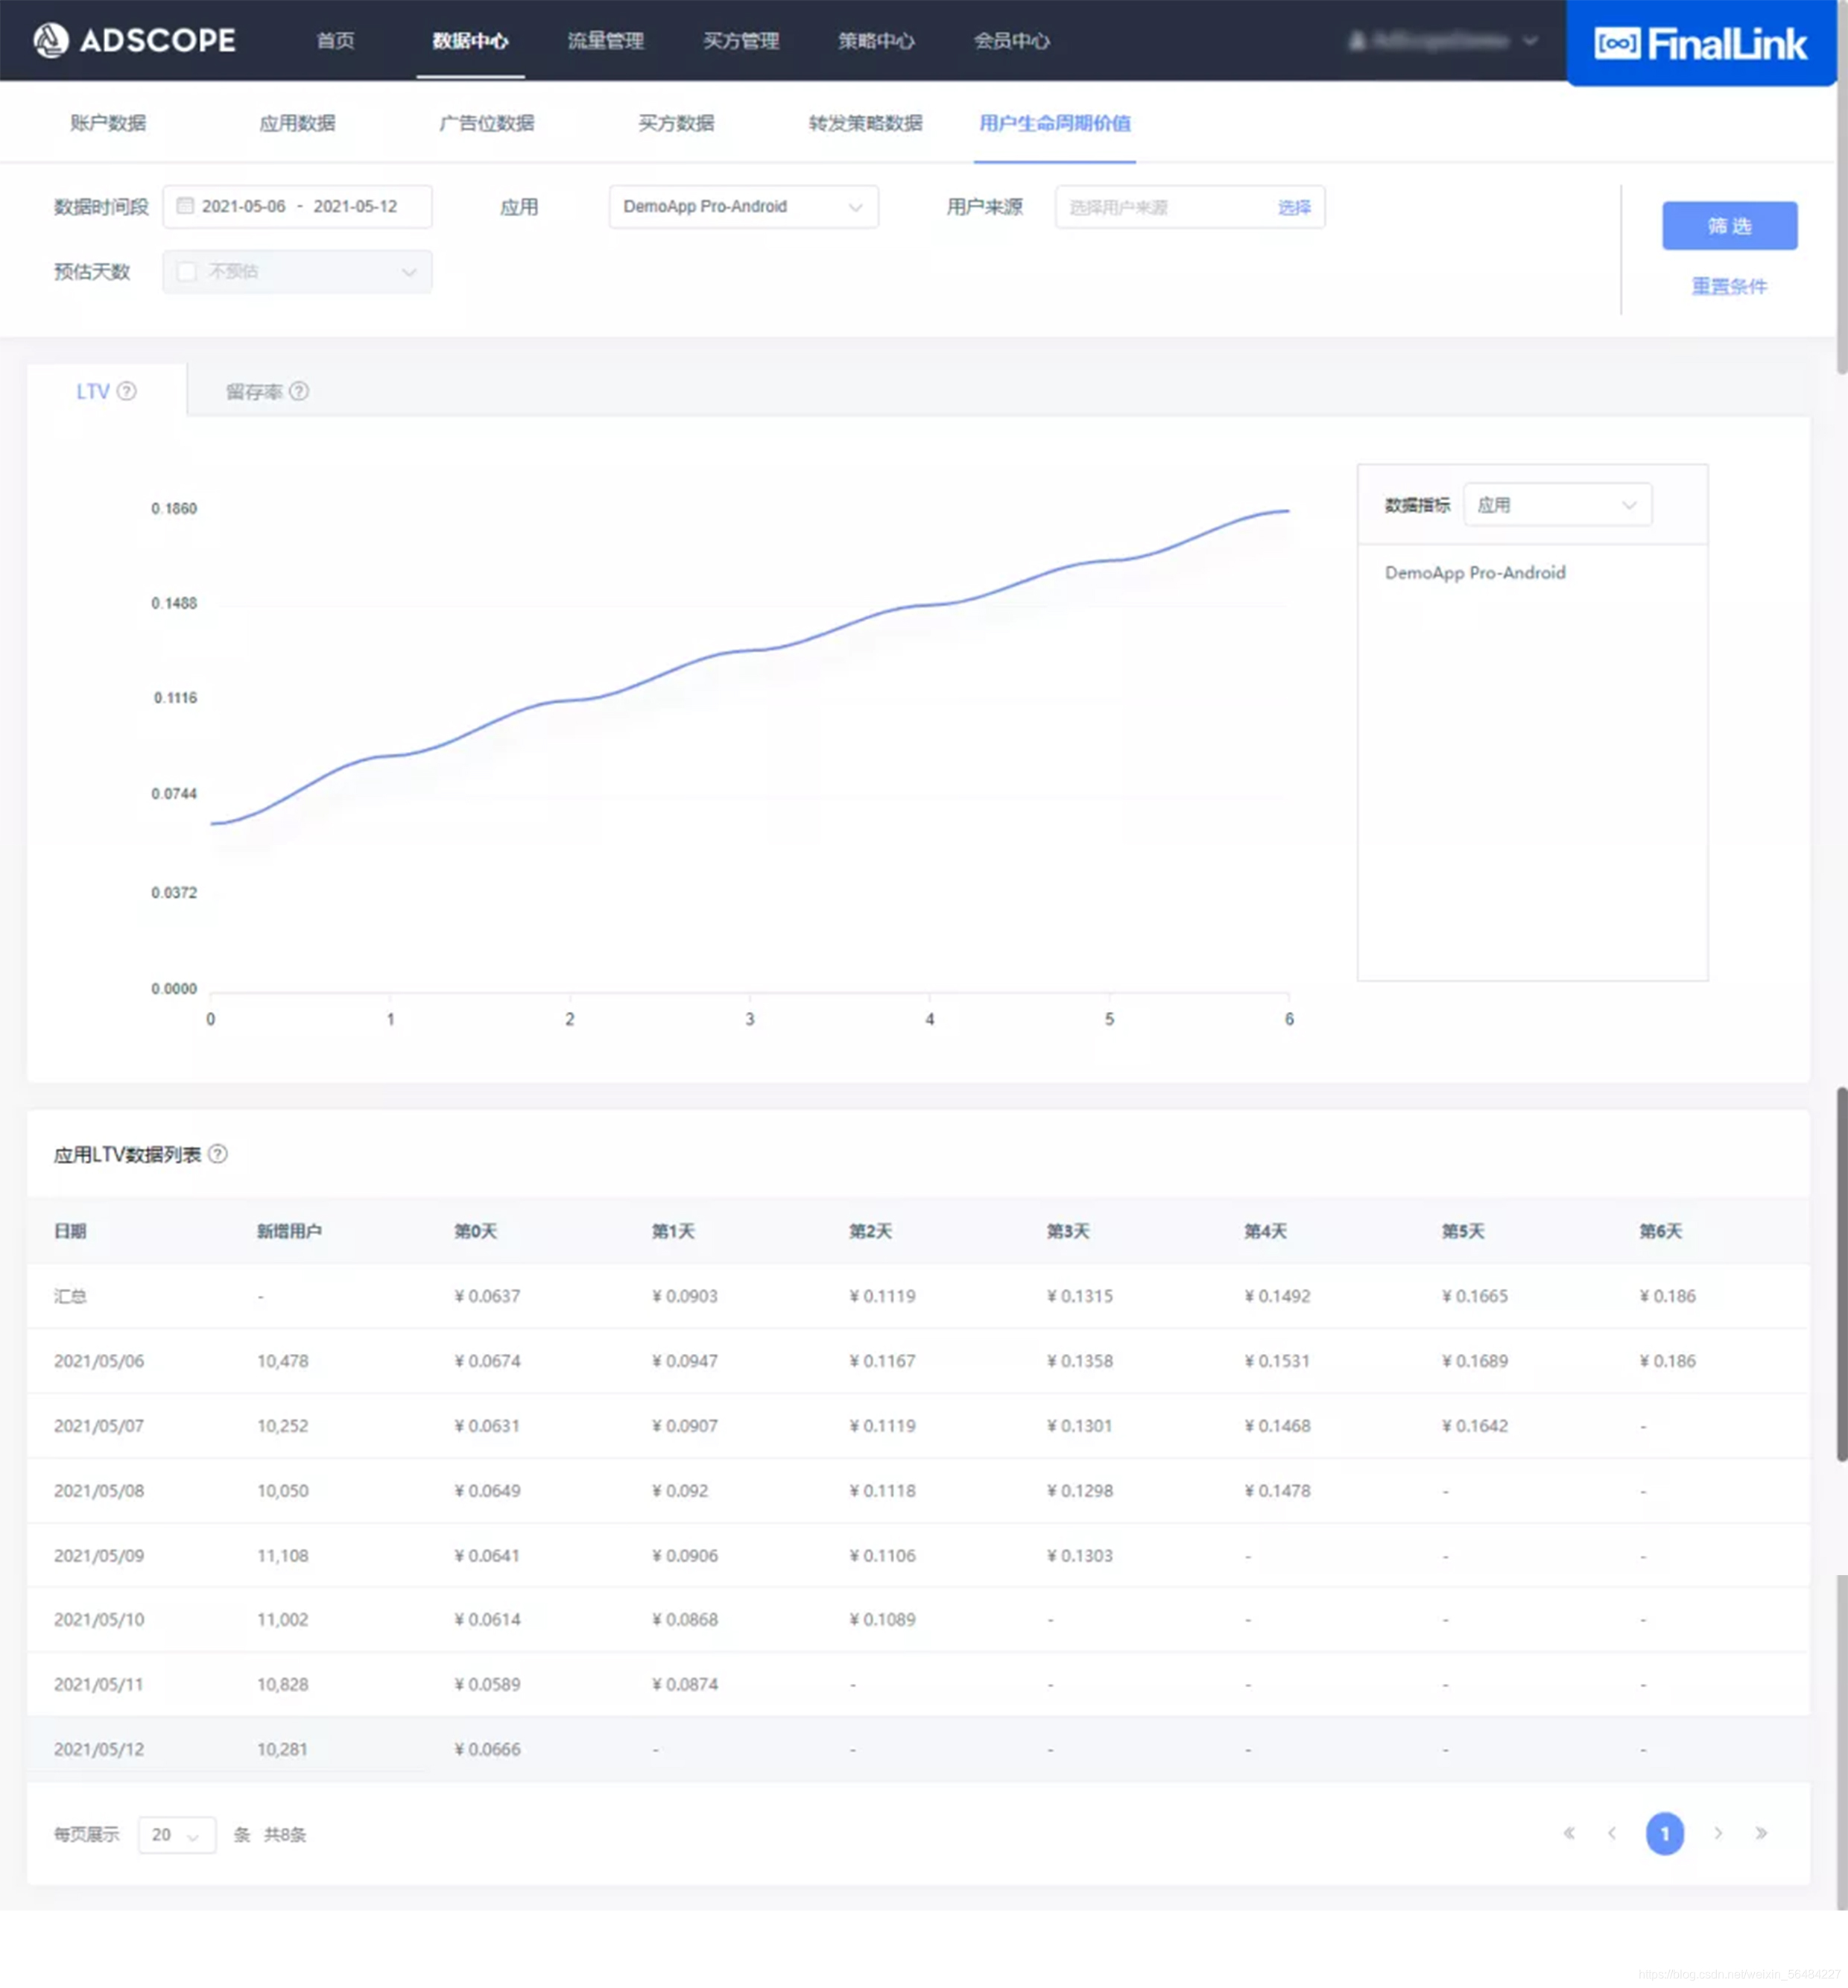
Task: Click the user account avatar icon
Action: (1357, 41)
